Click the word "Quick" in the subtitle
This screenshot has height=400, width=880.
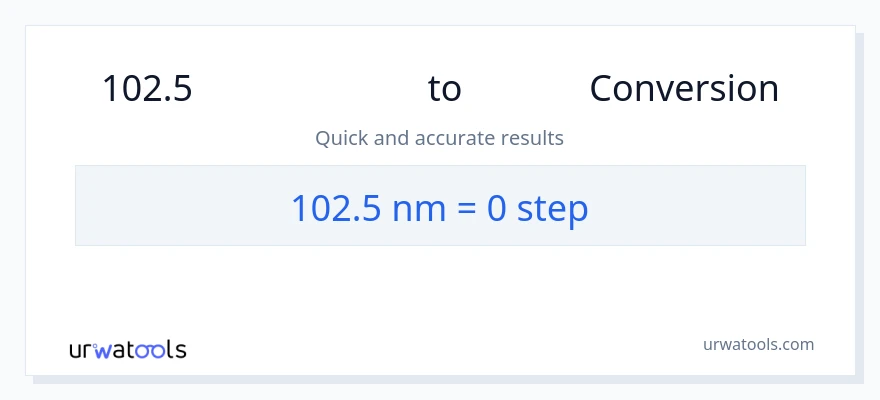pos(341,138)
